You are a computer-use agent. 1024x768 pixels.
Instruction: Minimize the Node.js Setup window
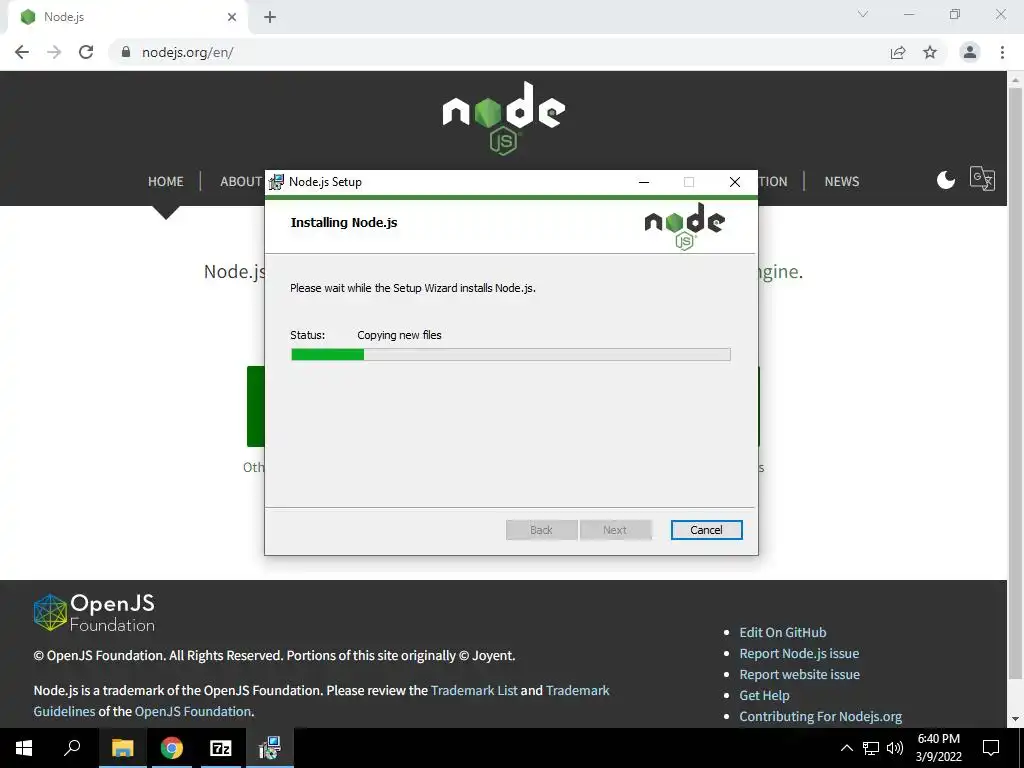pyautogui.click(x=644, y=182)
